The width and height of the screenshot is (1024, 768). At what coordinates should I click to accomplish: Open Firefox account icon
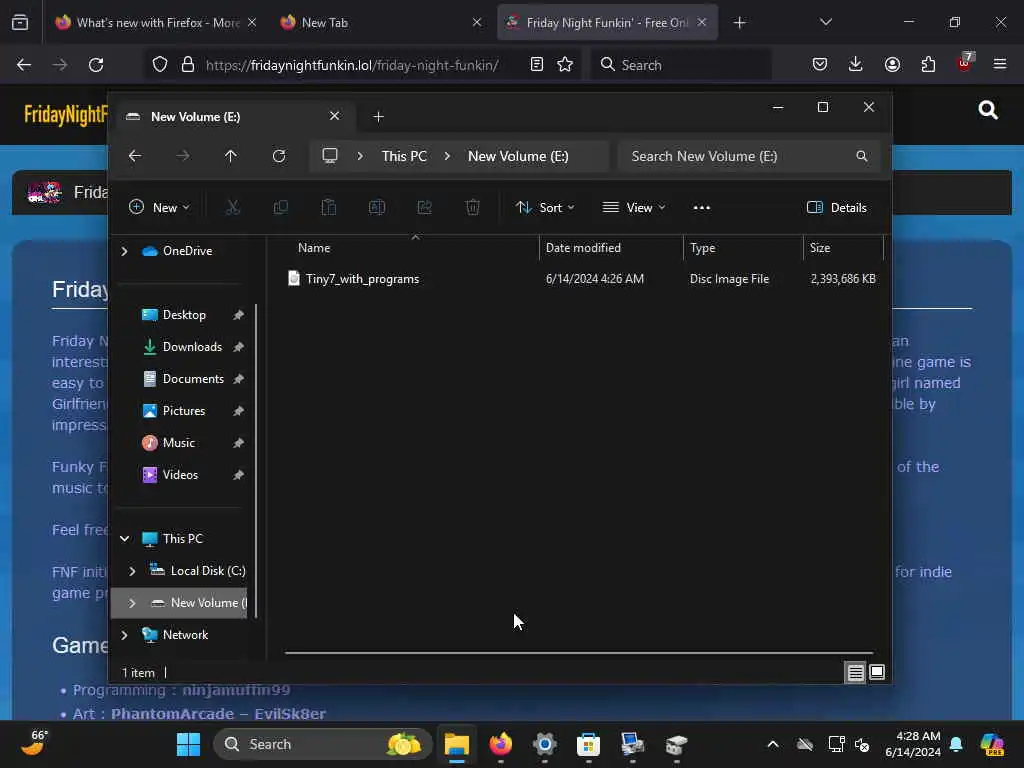tap(892, 65)
